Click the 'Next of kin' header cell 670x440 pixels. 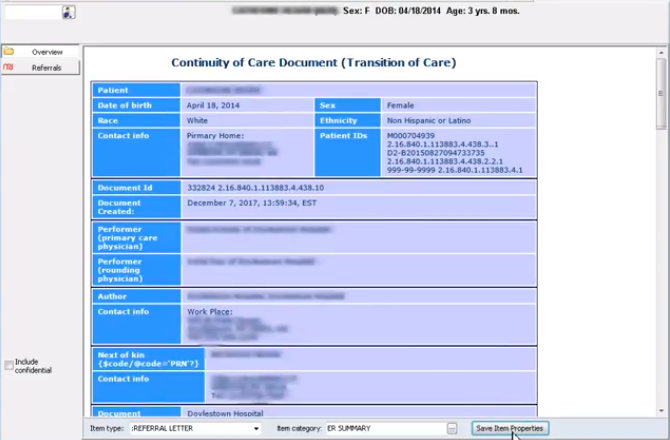click(148, 359)
